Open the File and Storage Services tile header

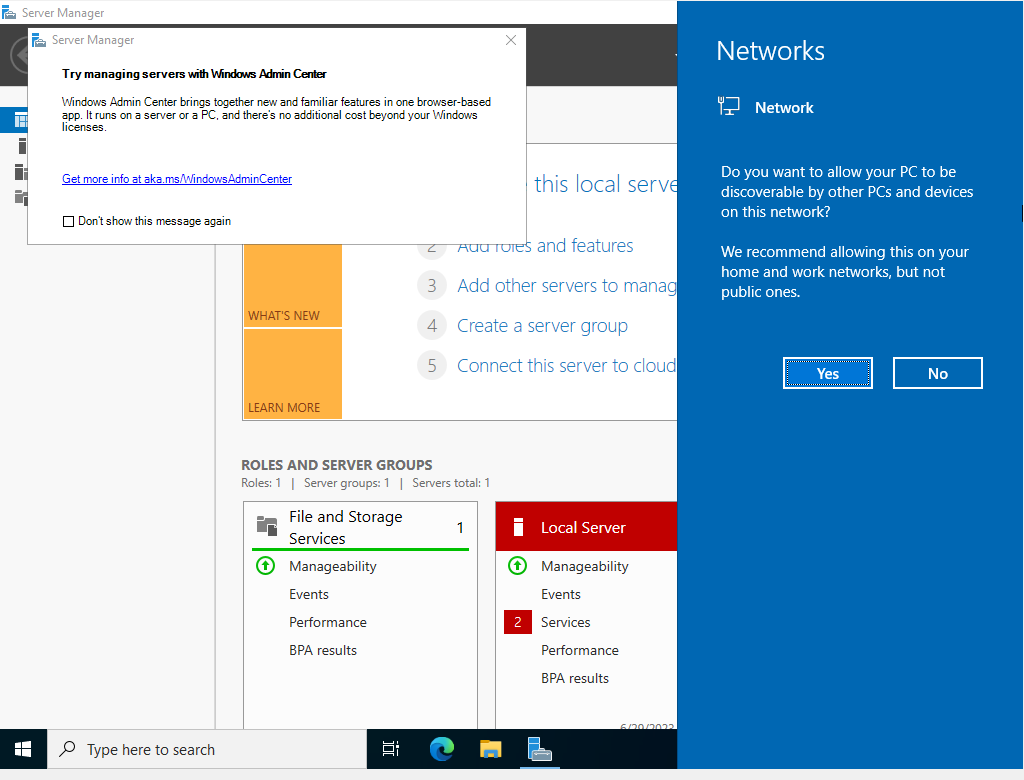[360, 527]
